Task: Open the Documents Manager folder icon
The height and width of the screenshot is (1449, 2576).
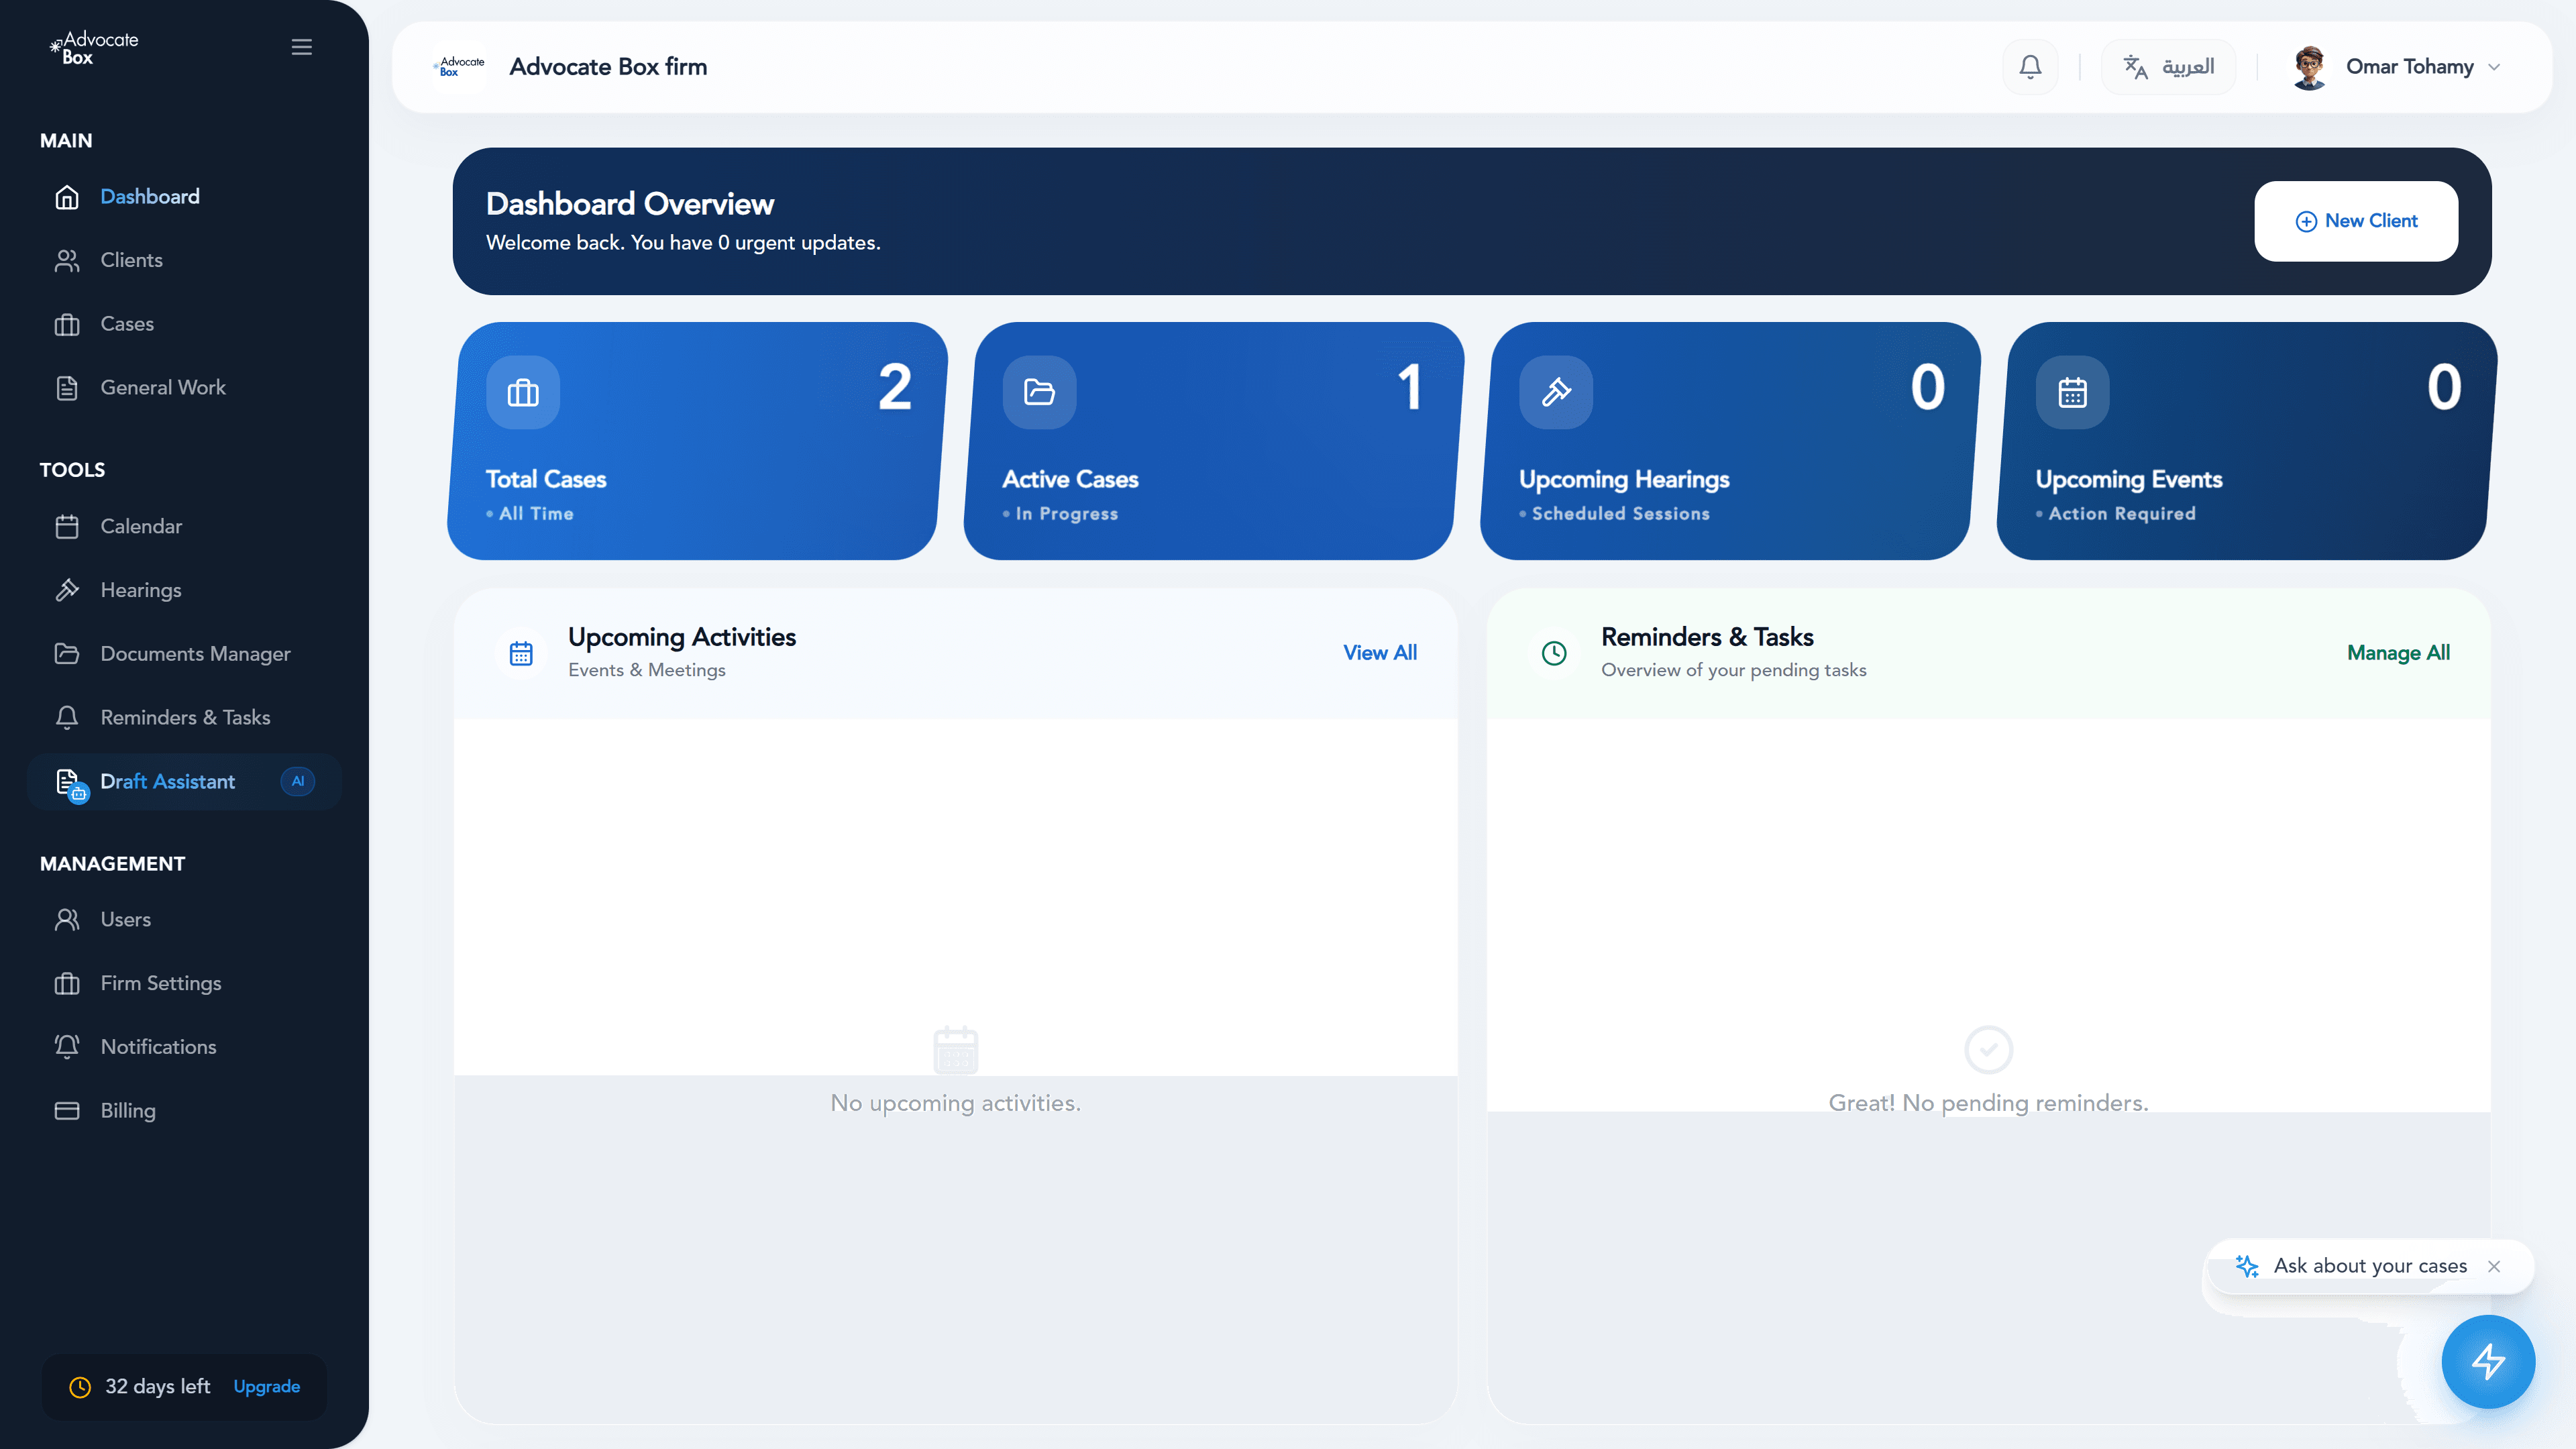Action: pyautogui.click(x=67, y=653)
